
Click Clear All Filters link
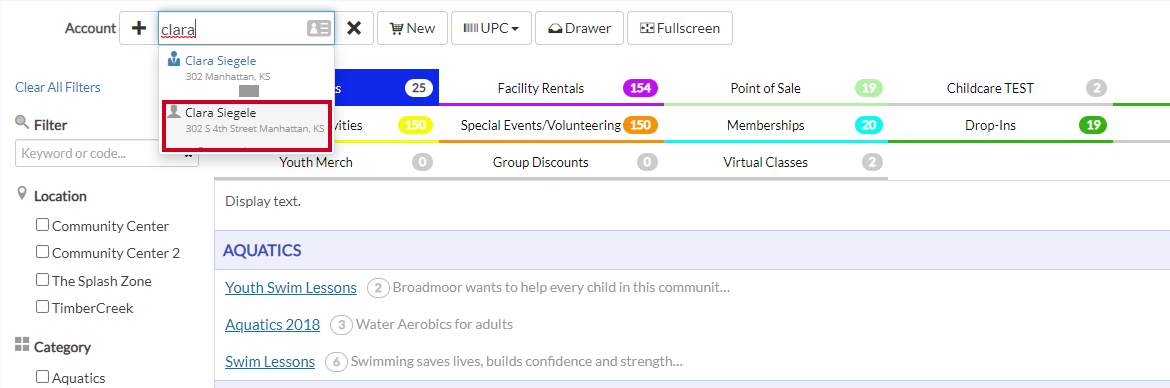tap(57, 87)
